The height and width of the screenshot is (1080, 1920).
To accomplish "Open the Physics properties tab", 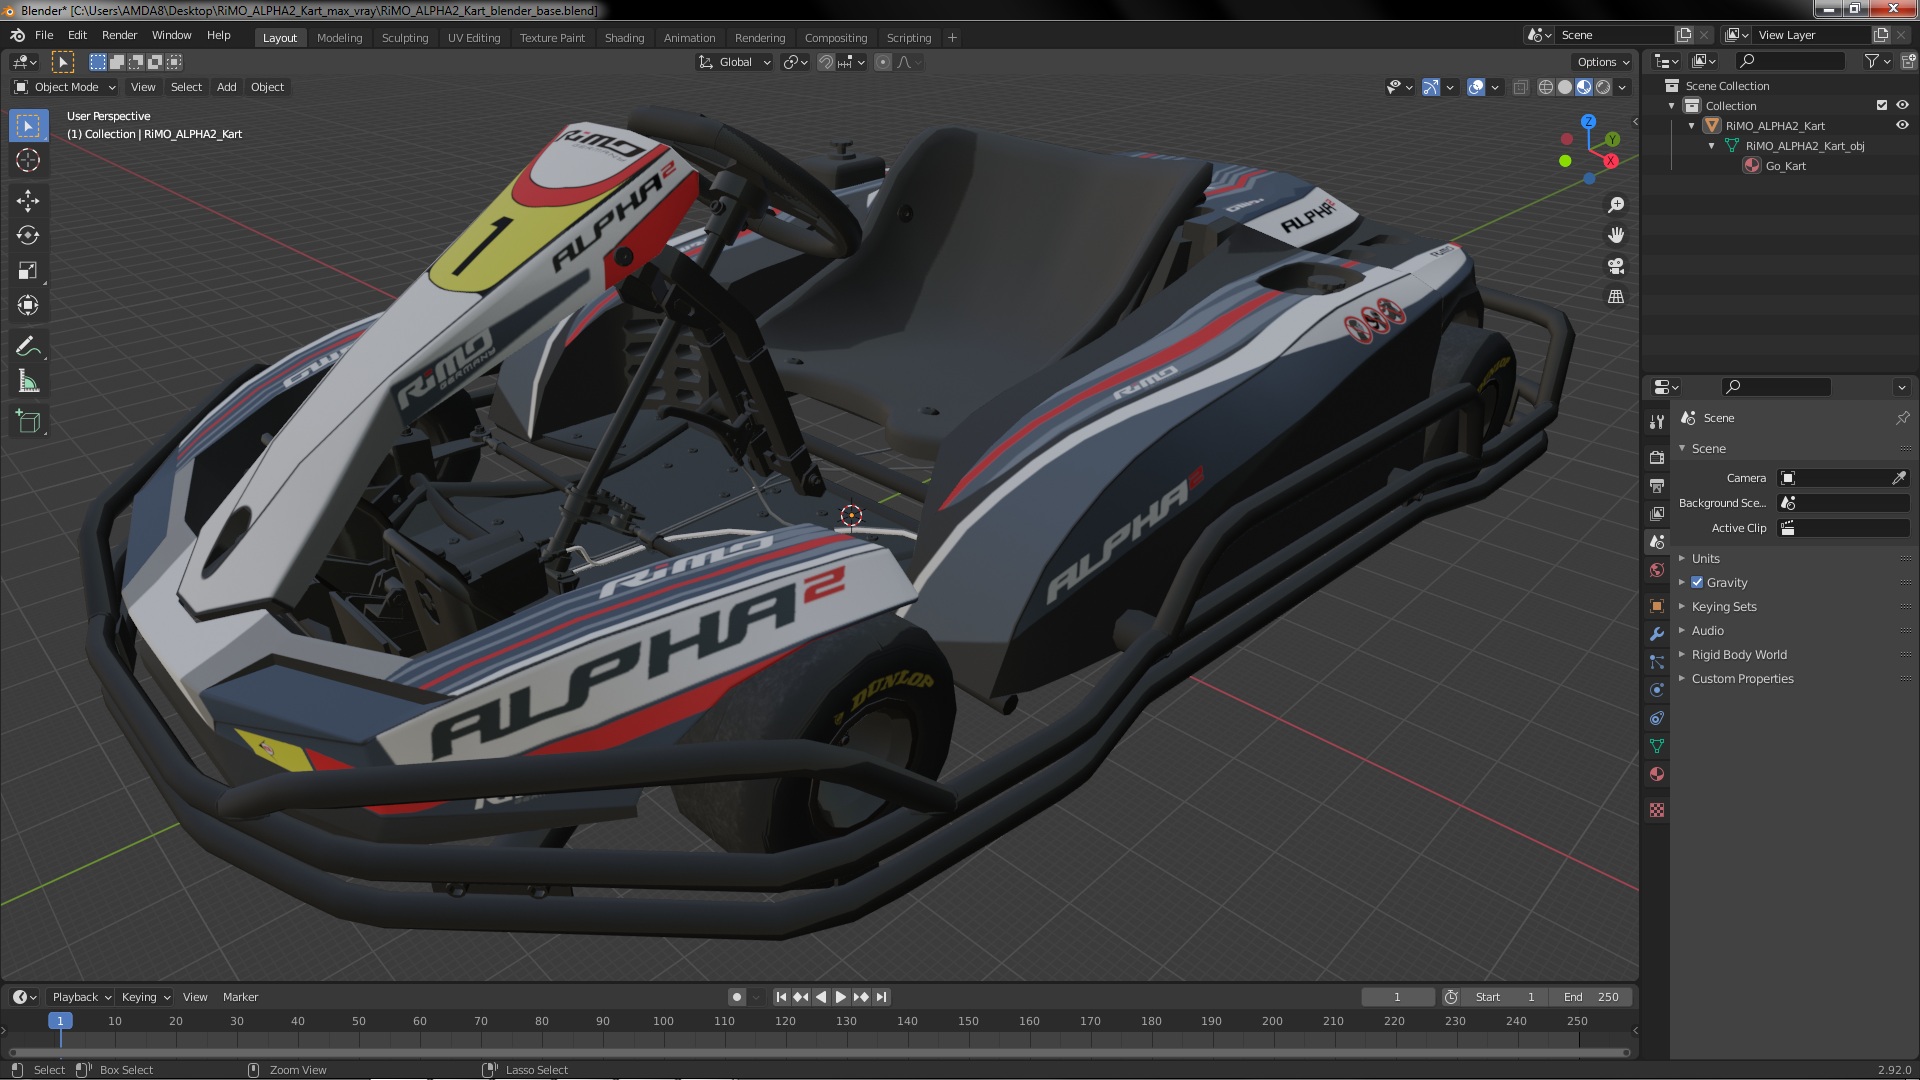I will pyautogui.click(x=1657, y=690).
